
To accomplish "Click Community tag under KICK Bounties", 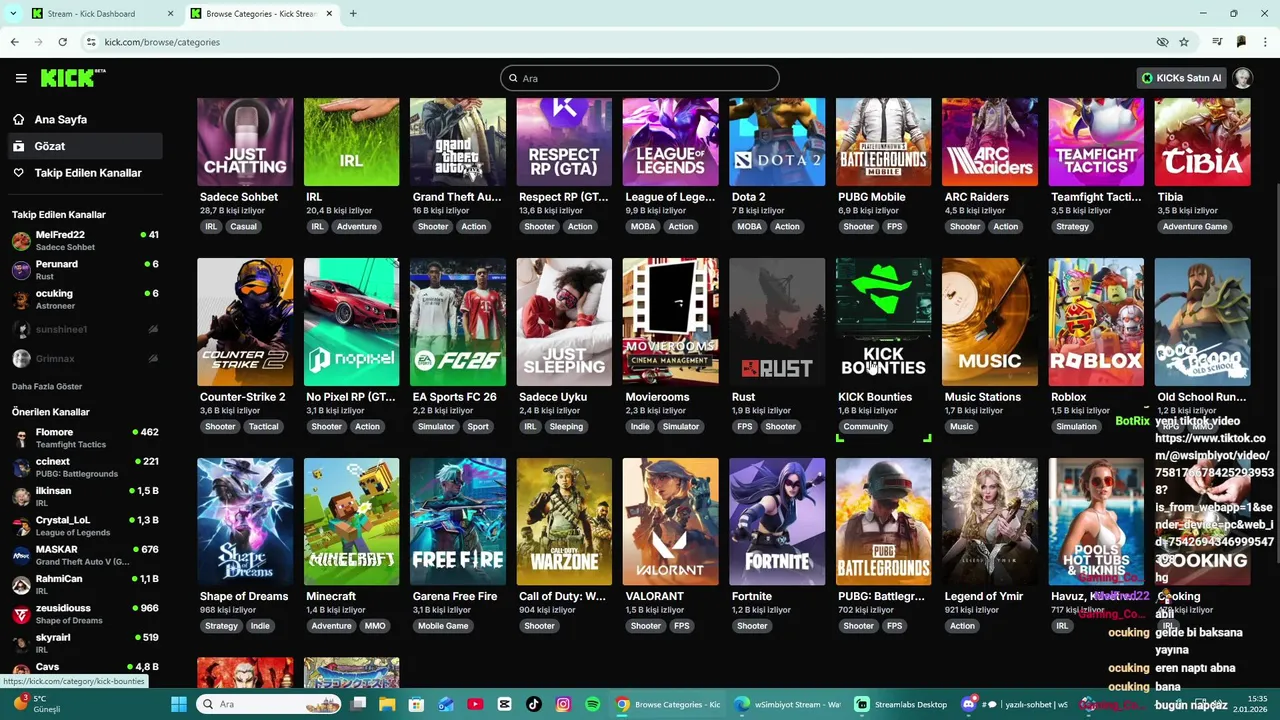I will (x=865, y=427).
